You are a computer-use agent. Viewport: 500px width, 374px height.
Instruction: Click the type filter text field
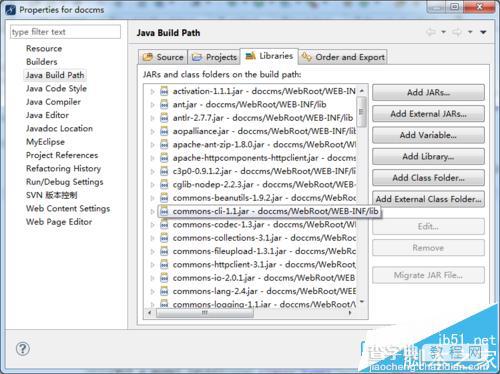(65, 32)
